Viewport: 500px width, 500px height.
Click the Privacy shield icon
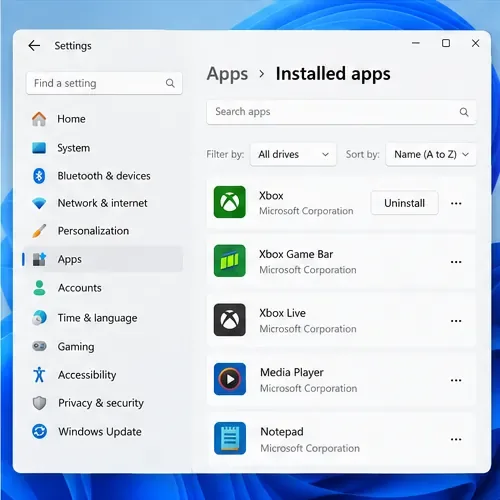click(39, 403)
